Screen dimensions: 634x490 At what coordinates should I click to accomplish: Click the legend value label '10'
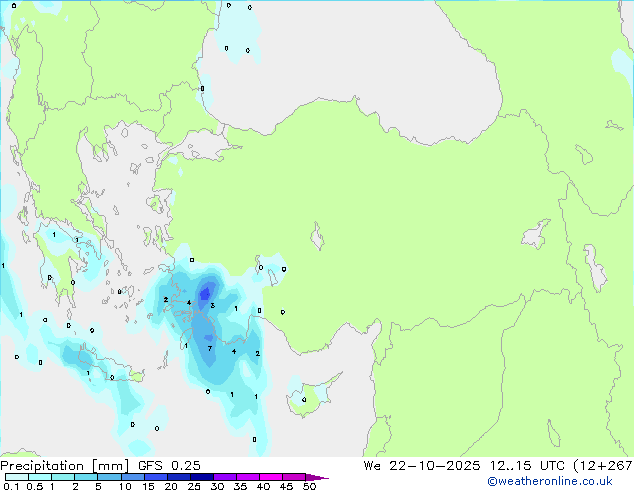point(125,486)
